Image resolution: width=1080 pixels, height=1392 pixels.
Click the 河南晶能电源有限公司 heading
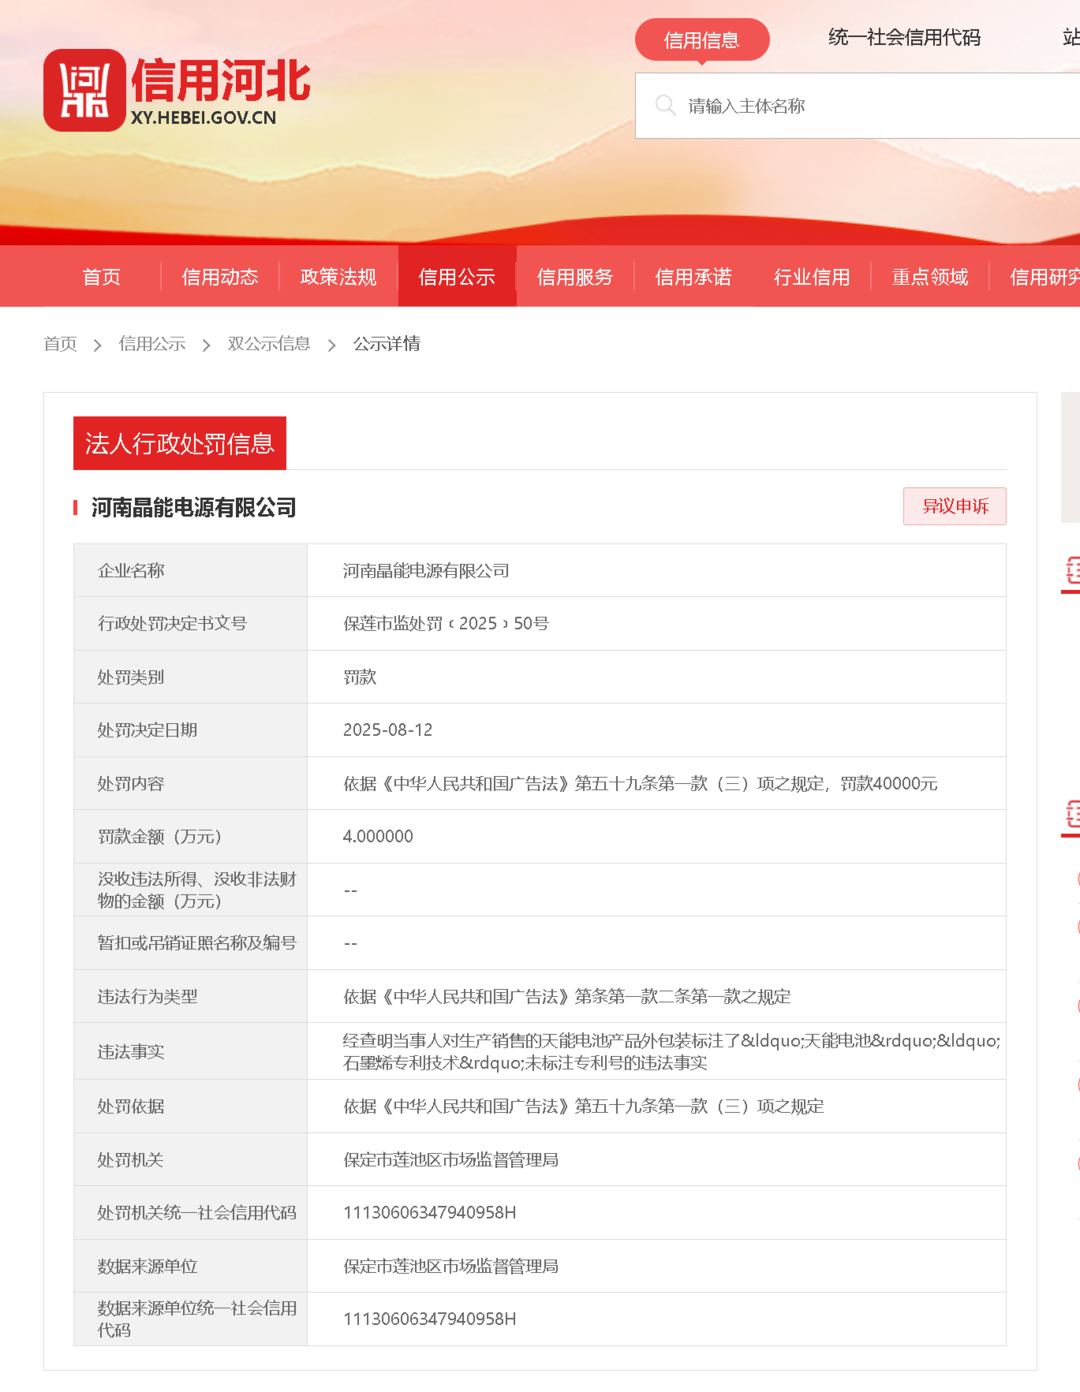[194, 508]
